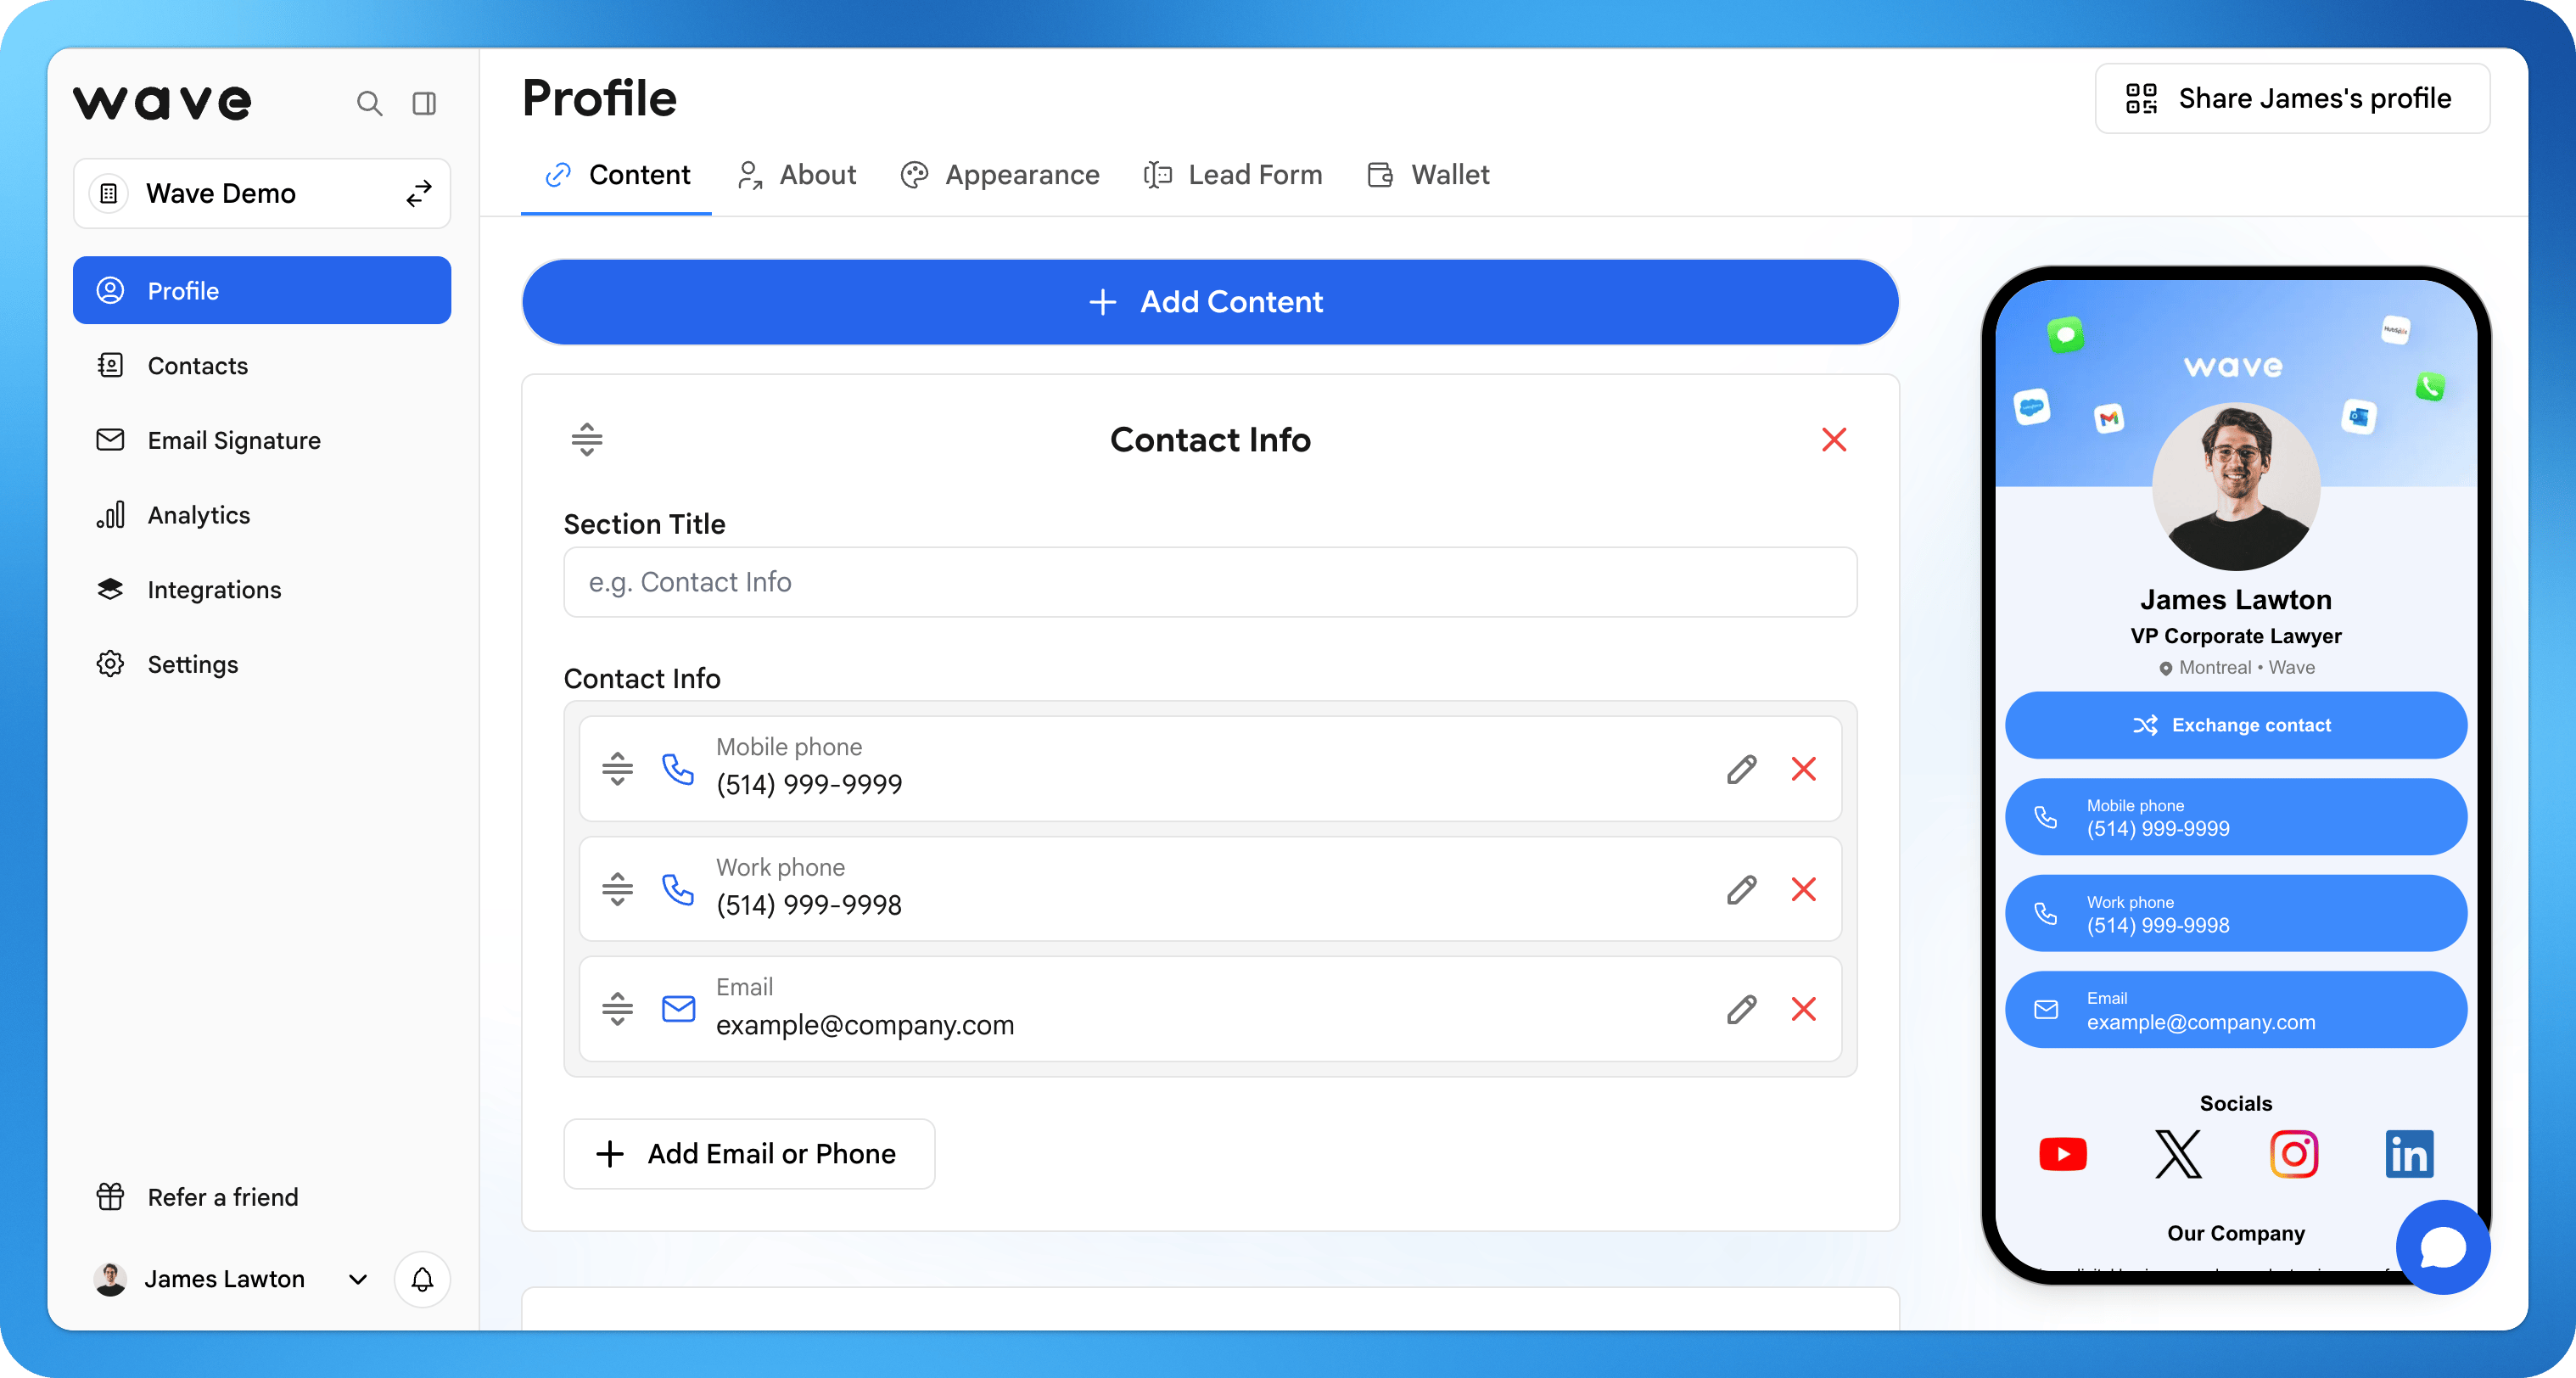Click Share James's profile button
The height and width of the screenshot is (1378, 2576).
tap(2292, 98)
